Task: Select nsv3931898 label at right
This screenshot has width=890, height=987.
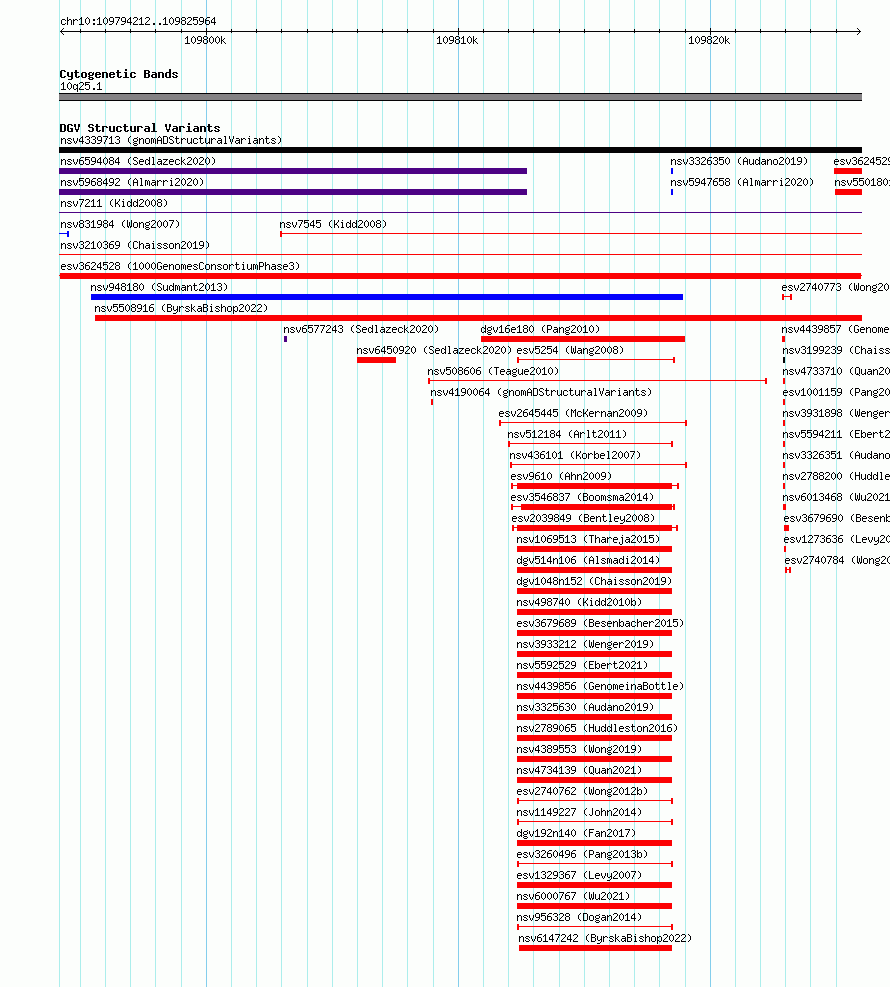Action: [836, 413]
